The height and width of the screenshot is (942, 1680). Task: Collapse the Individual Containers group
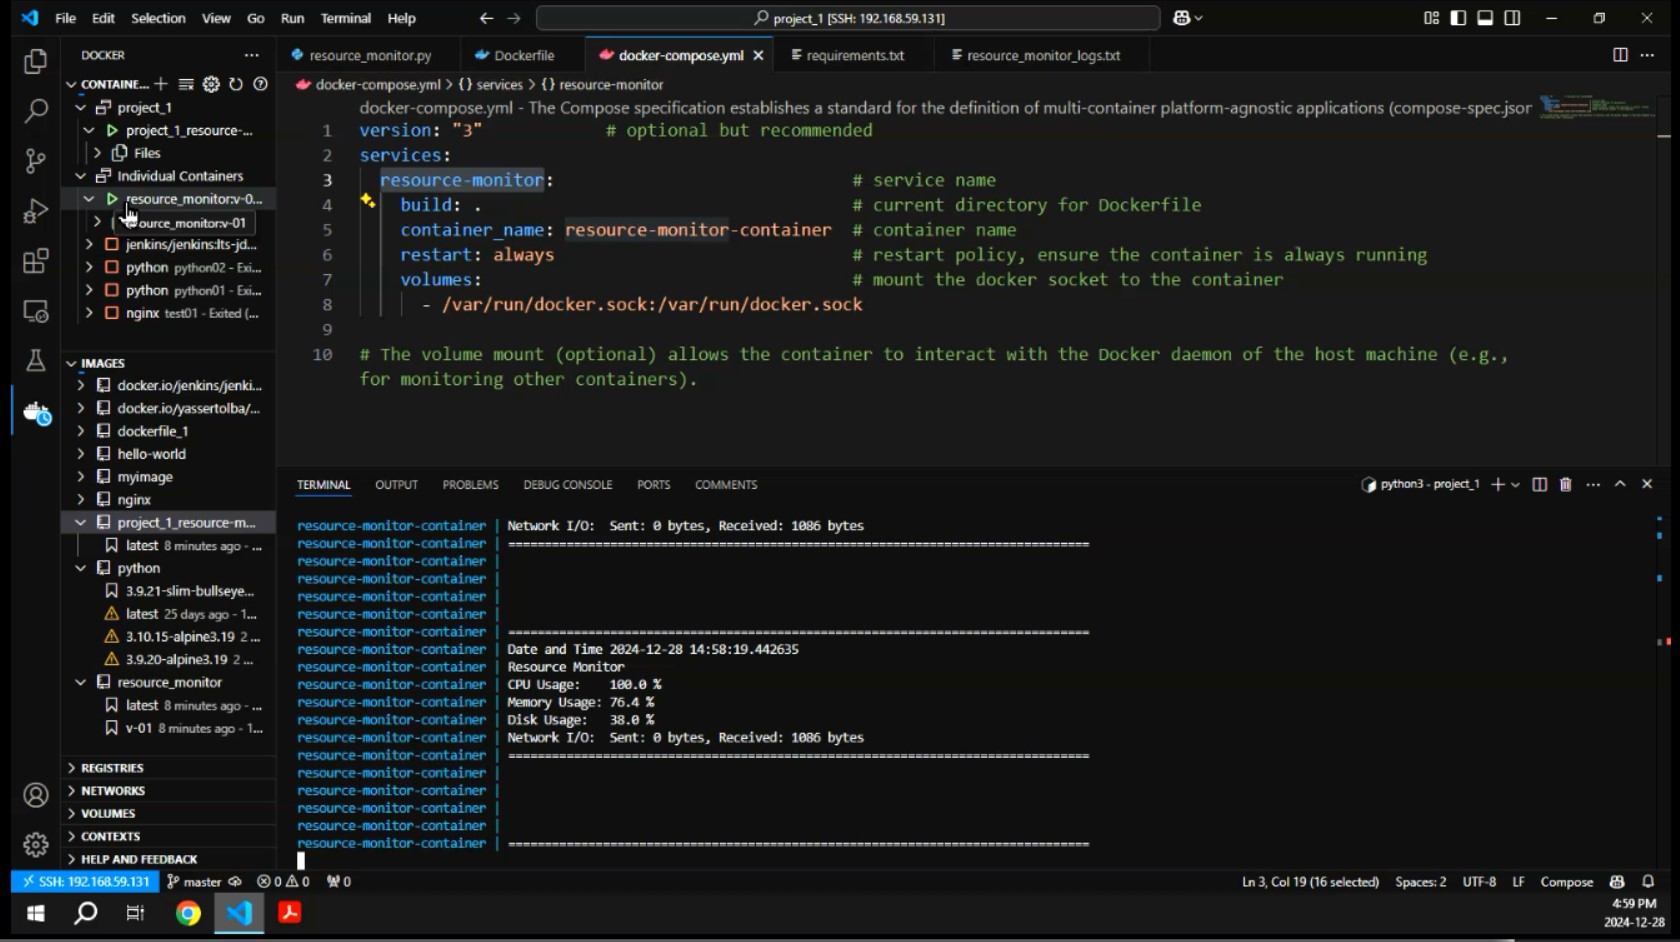click(x=81, y=176)
